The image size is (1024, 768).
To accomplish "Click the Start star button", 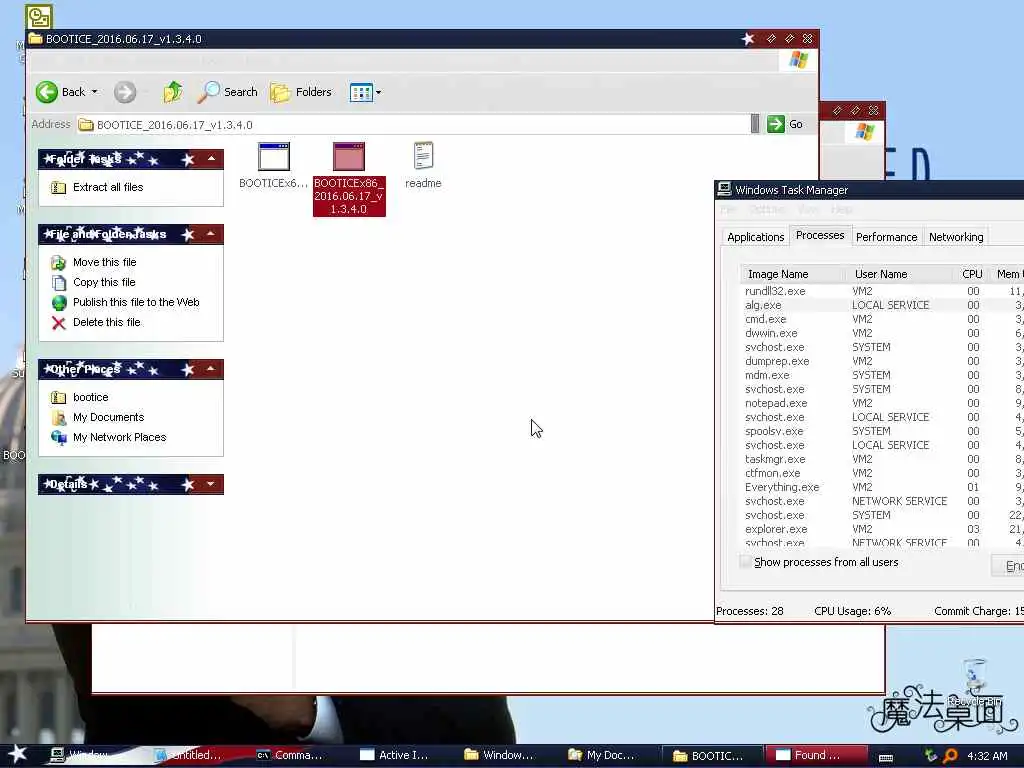I will click(x=17, y=754).
